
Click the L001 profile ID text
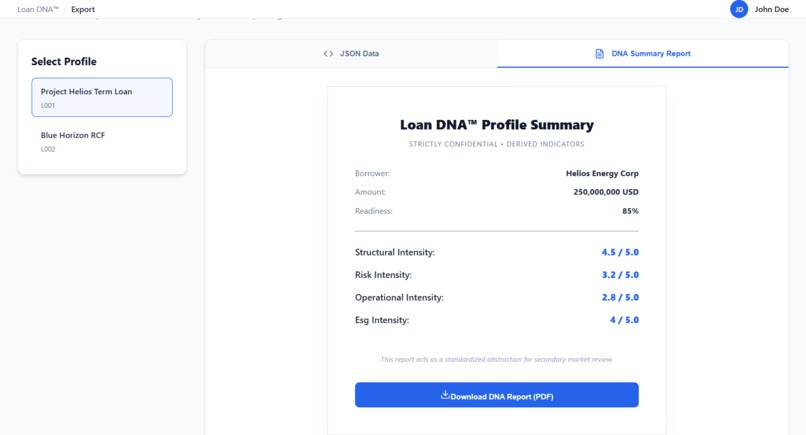tap(48, 105)
